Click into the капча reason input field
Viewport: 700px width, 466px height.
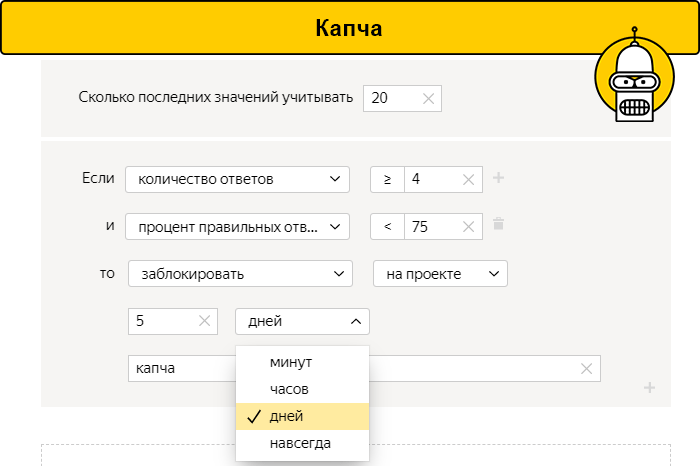(x=180, y=368)
